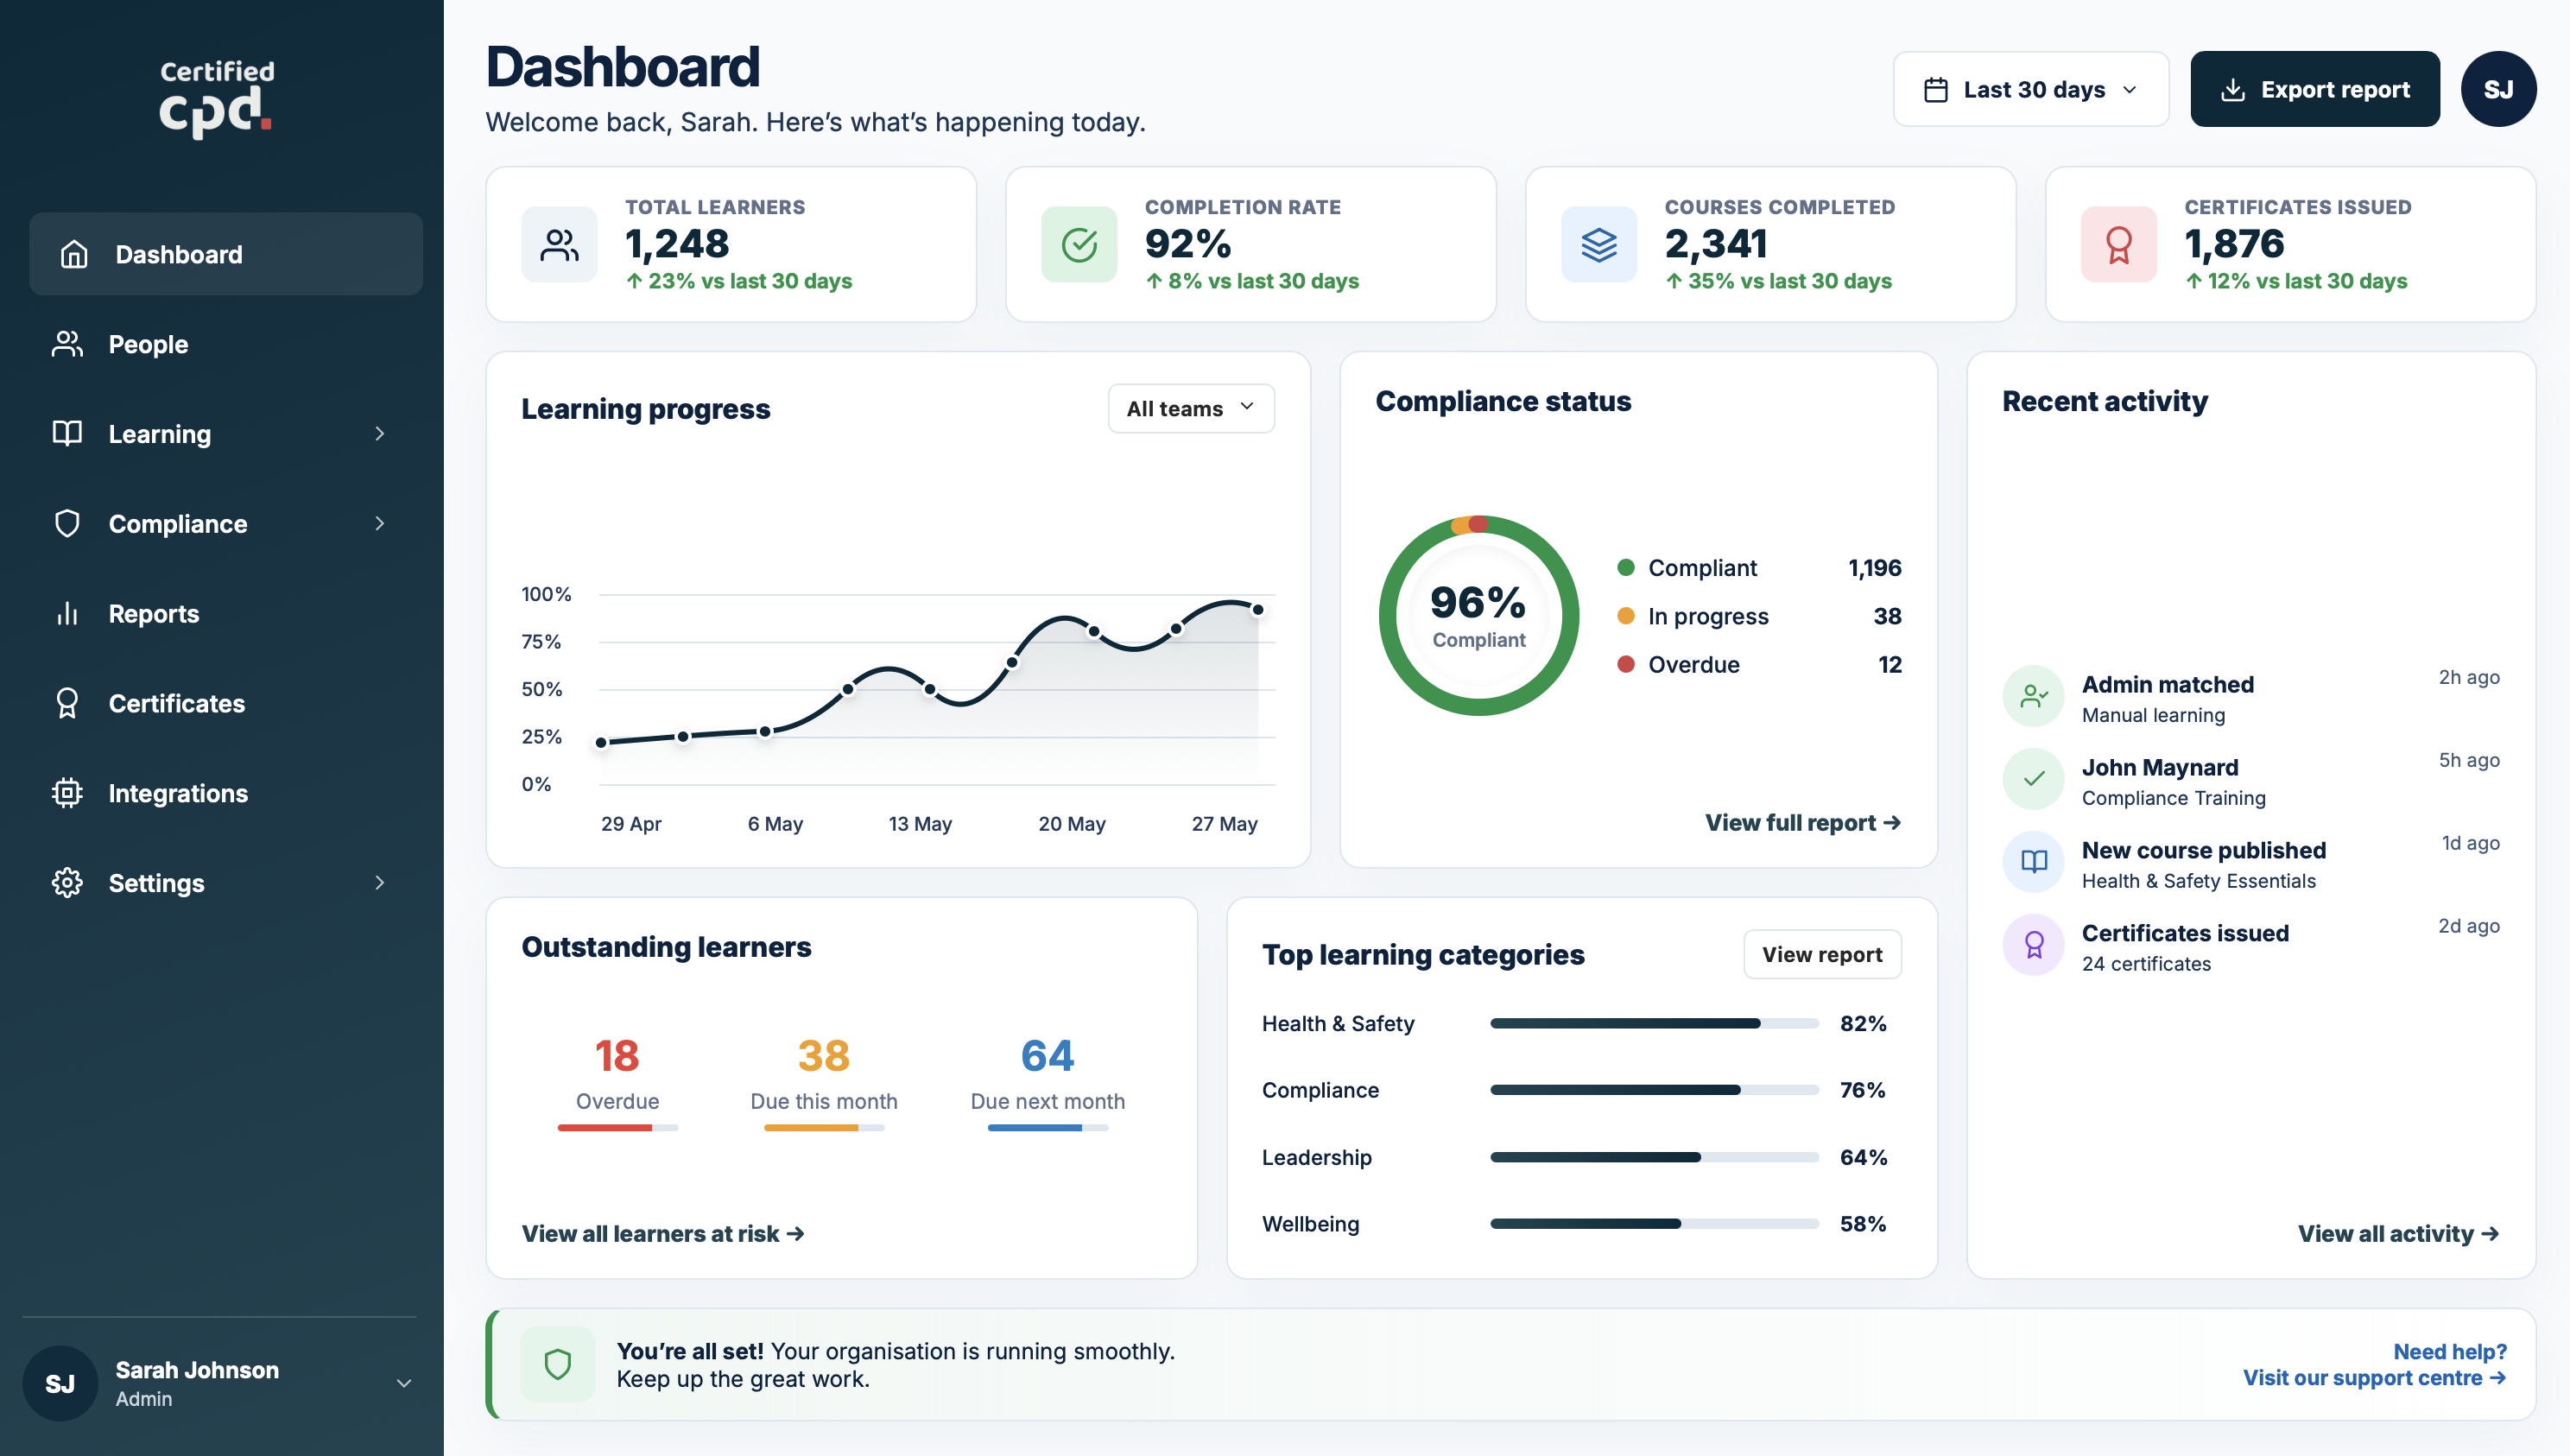Click the calendar icon in date filter
Screen dimensions: 2570x1456
click(1935, 90)
